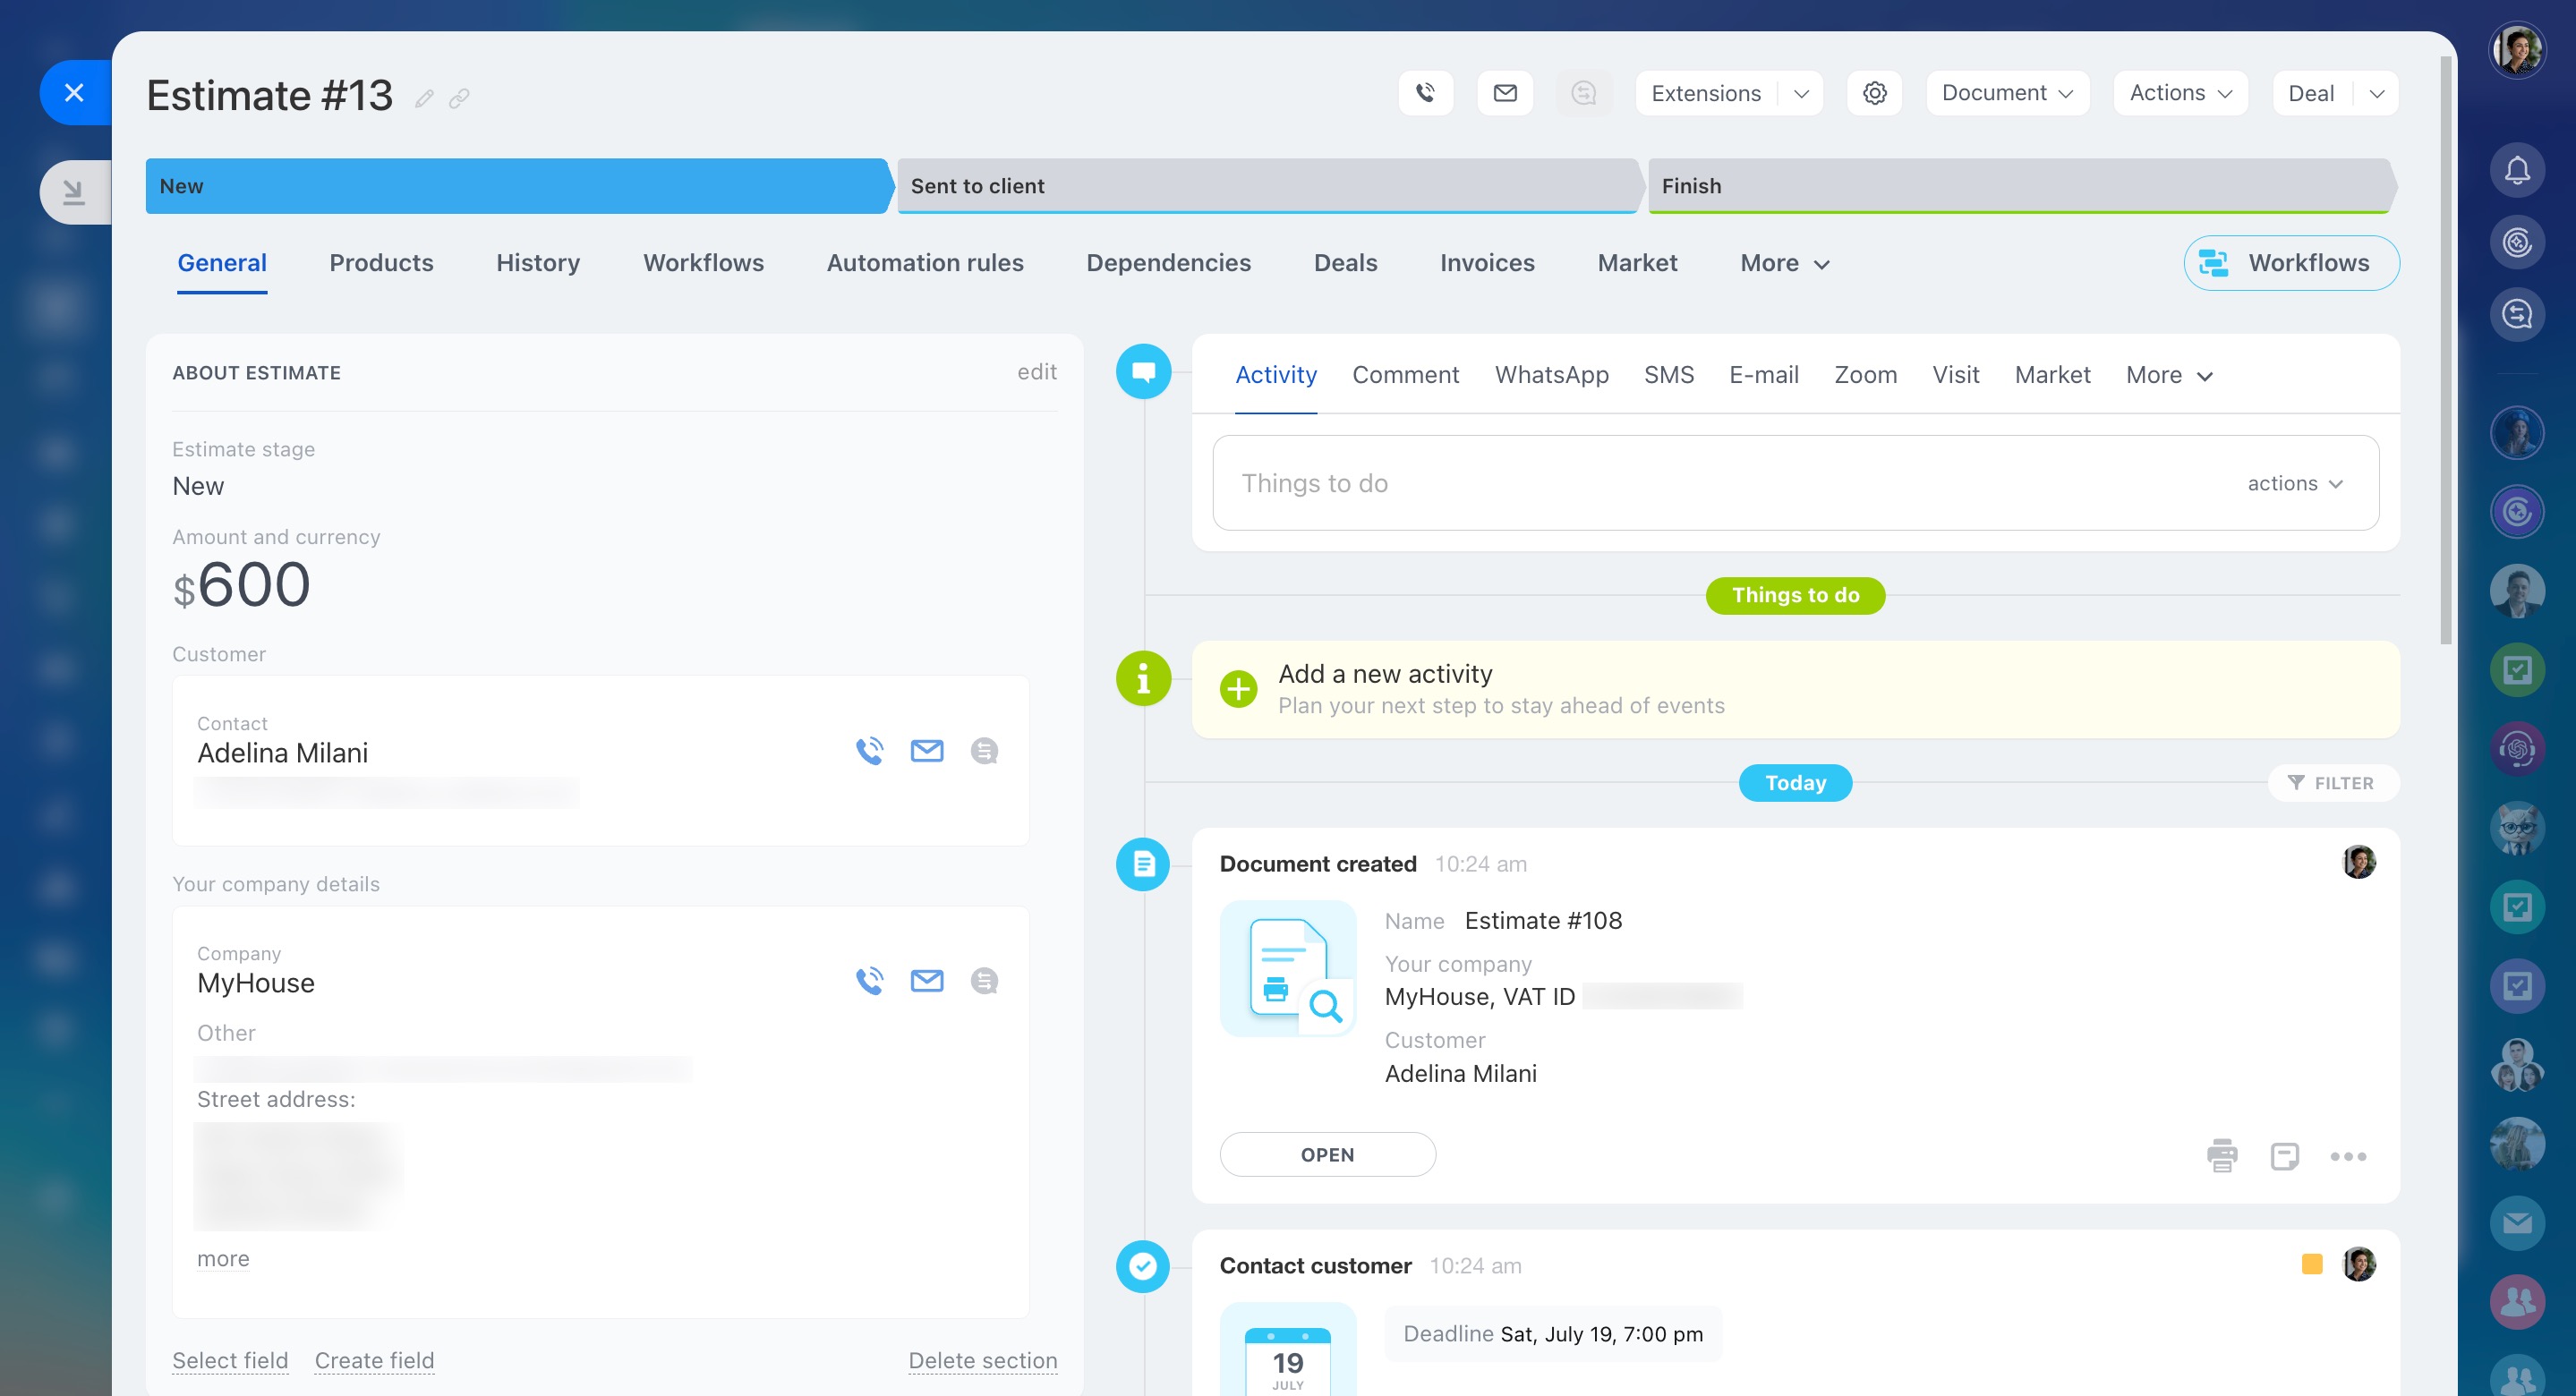Open the settings gear icon

point(1874,93)
